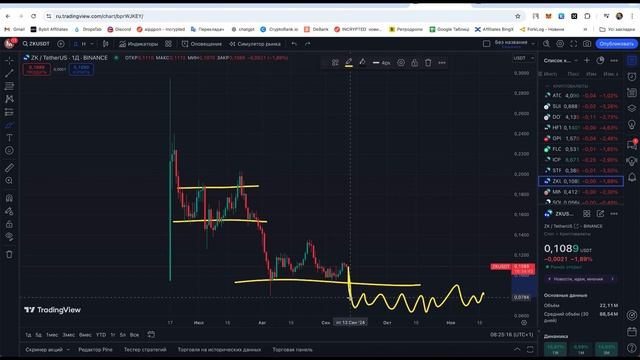Open Оповещение alert creation
This screenshot has width=640, height=360.
pyautogui.click(x=202, y=44)
